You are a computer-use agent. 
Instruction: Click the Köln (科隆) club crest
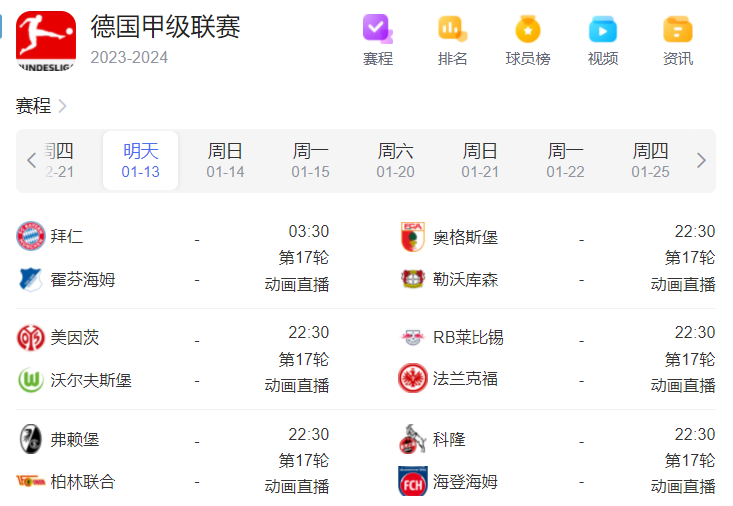413,439
